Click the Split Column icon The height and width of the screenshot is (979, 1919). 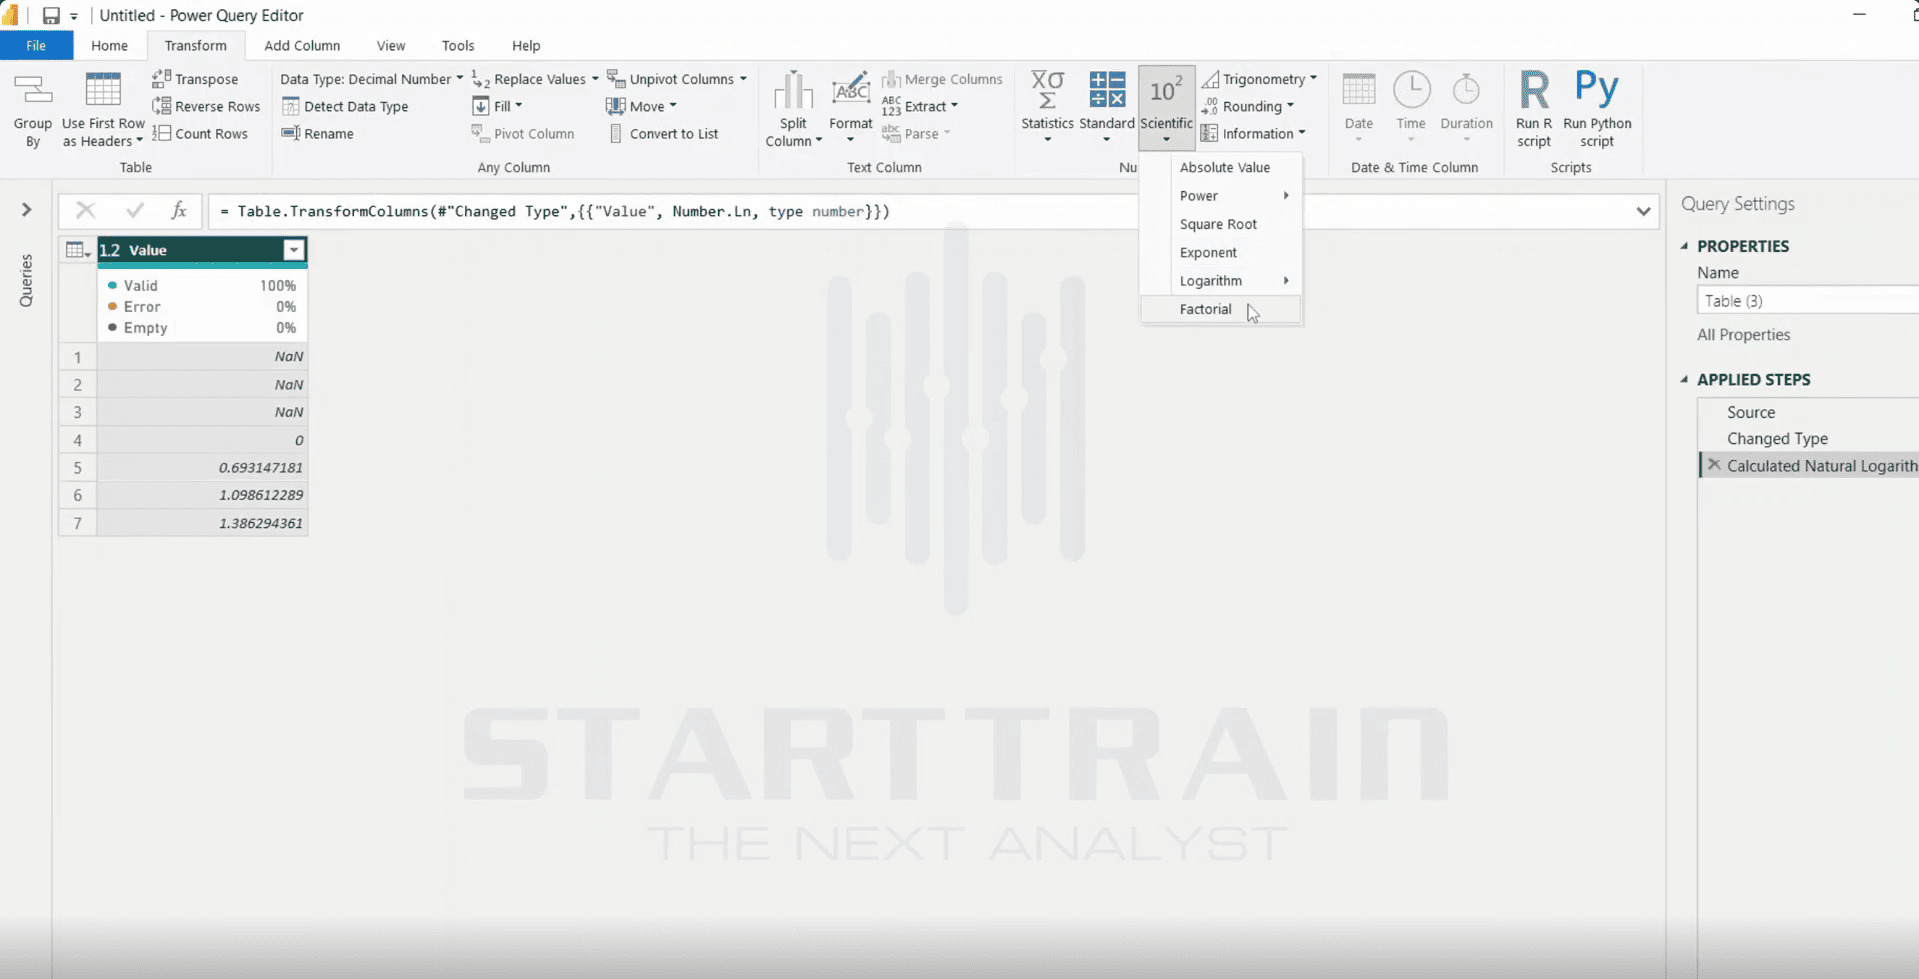point(793,91)
